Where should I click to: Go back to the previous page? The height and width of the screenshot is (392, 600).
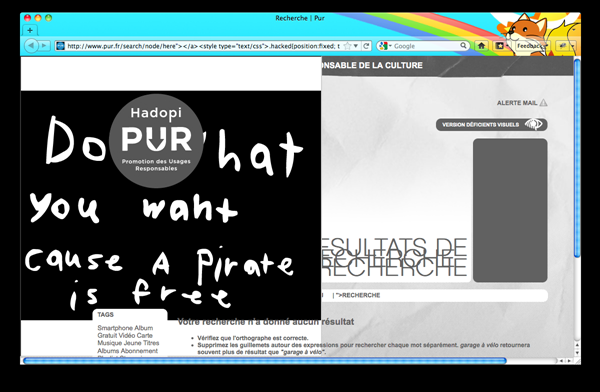31,46
